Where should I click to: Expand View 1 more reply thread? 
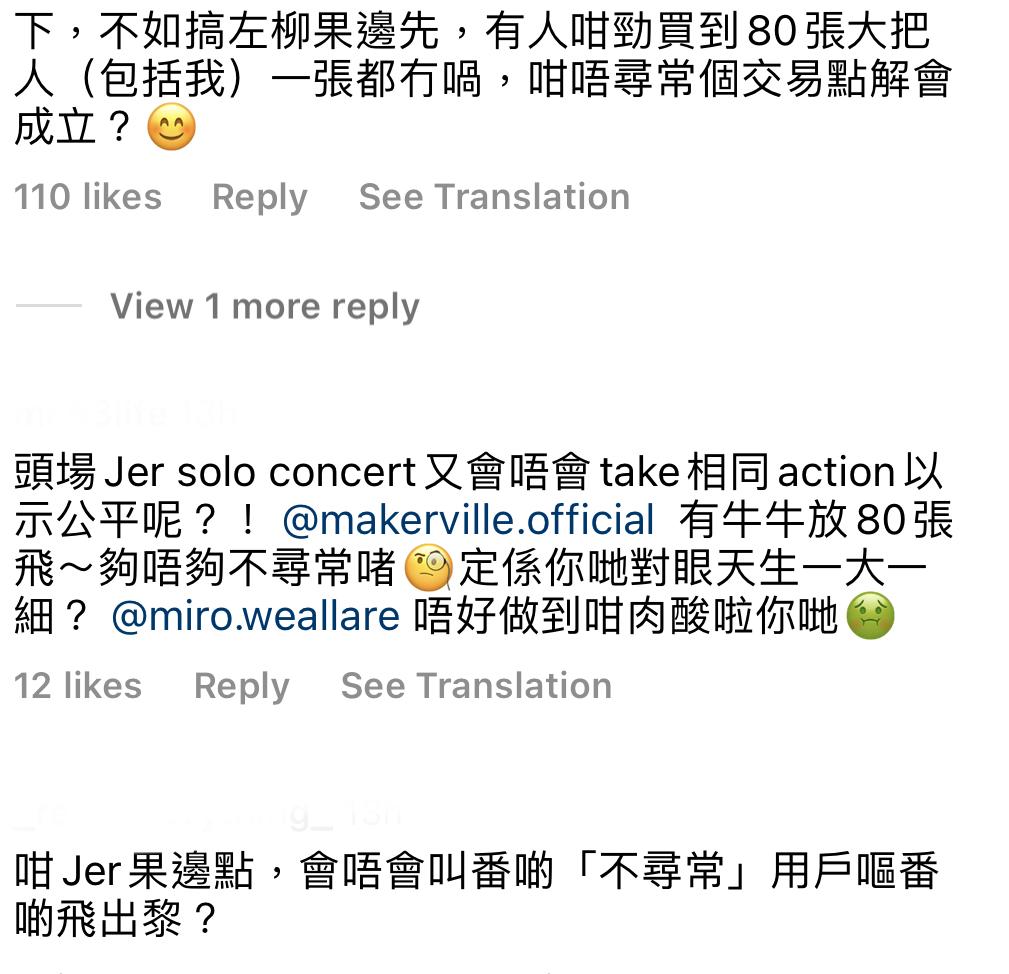pos(262,306)
